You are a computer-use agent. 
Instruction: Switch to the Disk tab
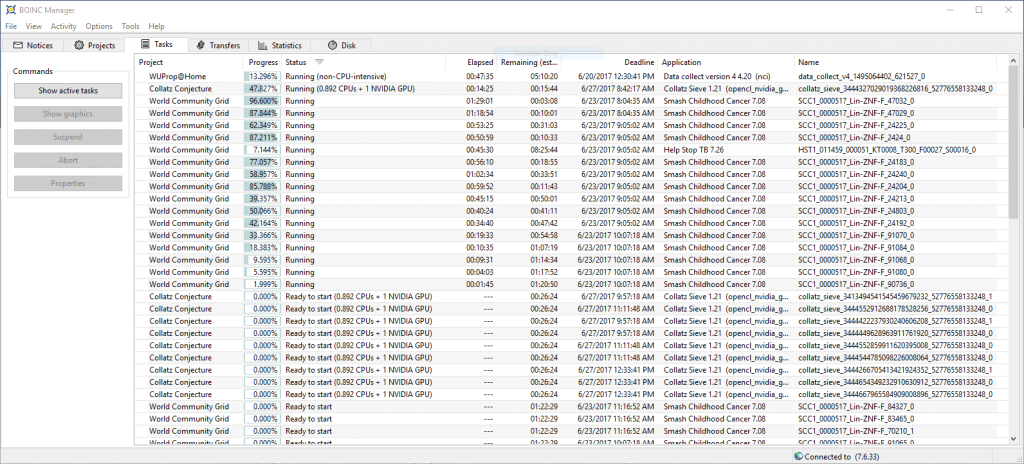[341, 45]
